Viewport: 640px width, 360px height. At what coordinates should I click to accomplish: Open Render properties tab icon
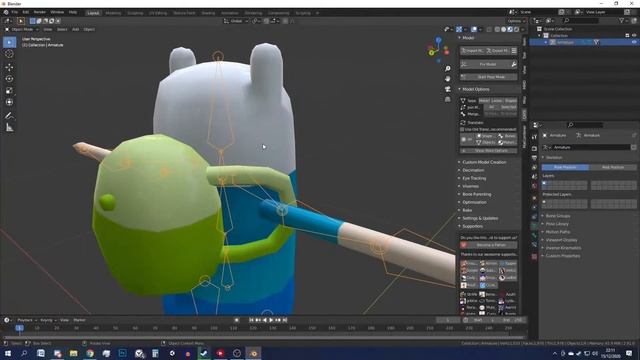(534, 149)
